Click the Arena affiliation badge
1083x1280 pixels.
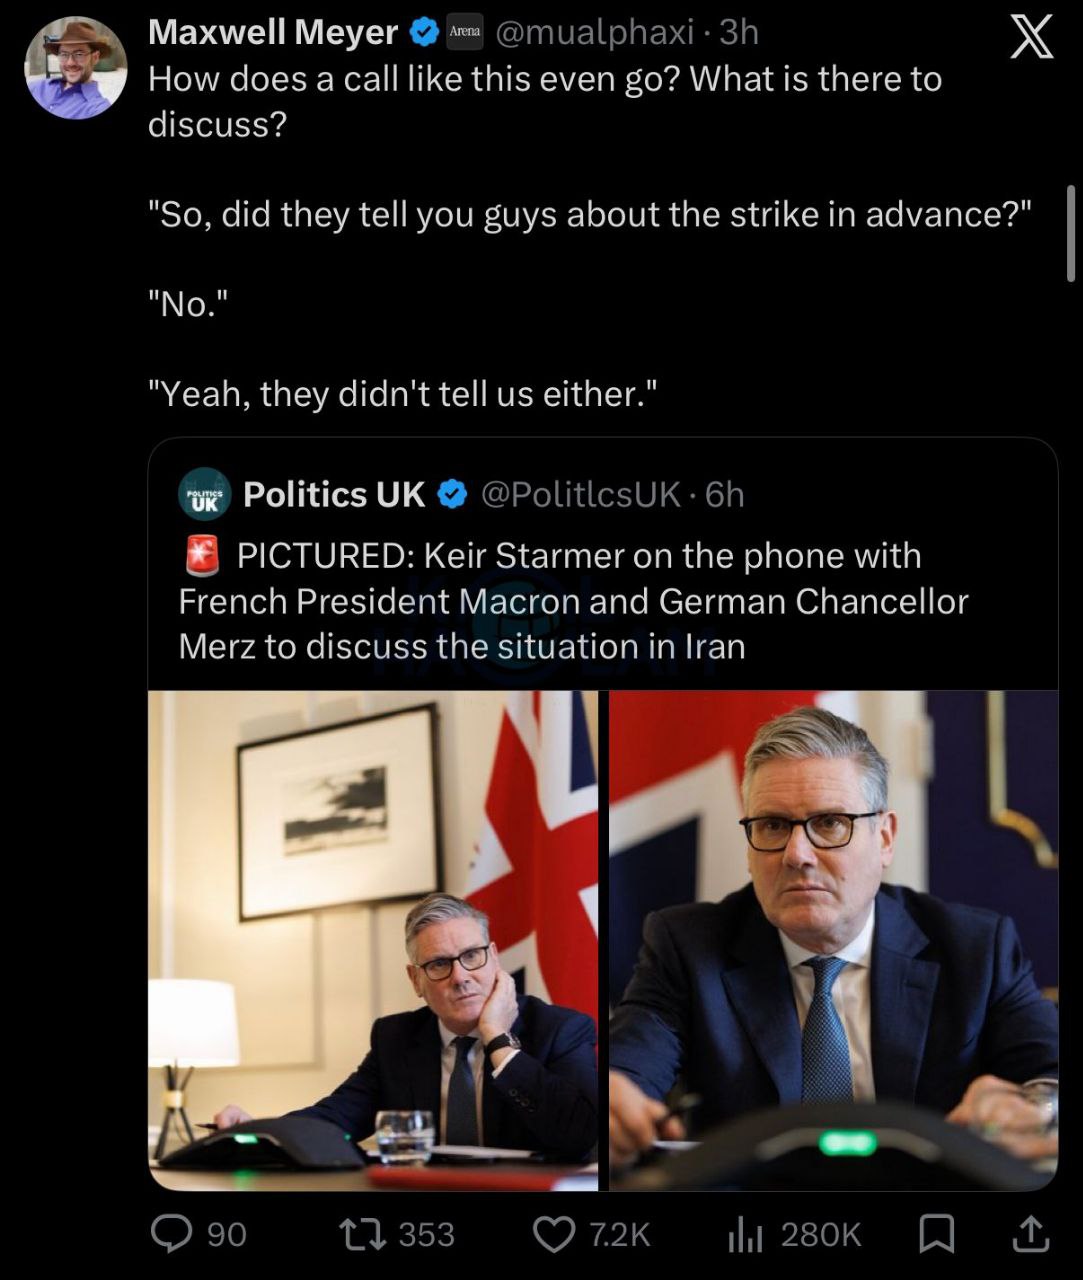pos(464,32)
